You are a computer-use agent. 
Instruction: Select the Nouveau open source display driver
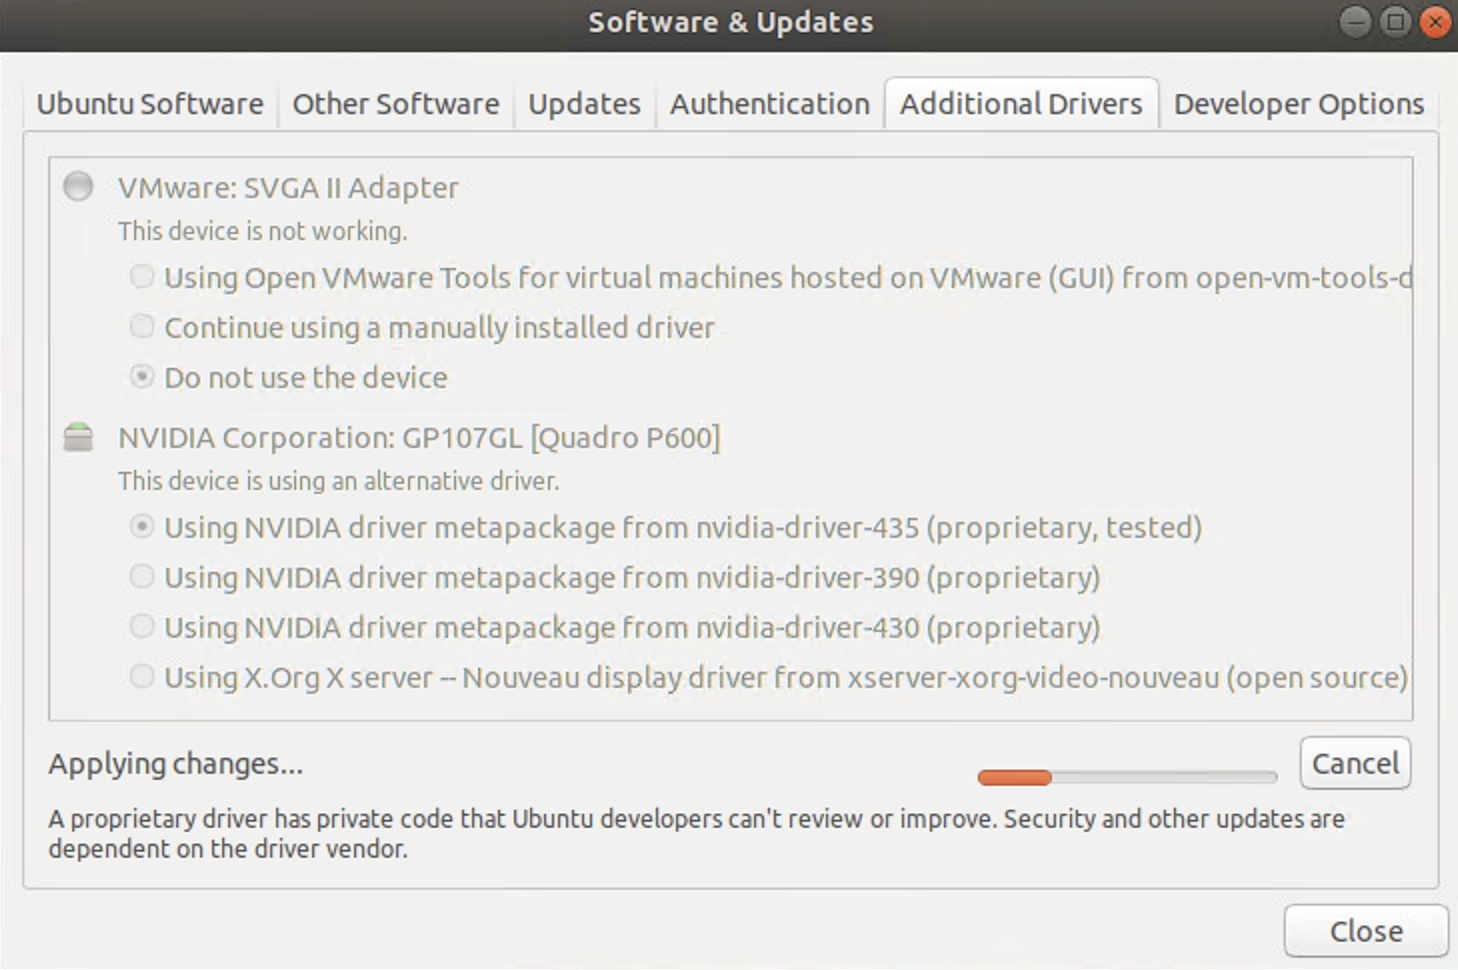(x=142, y=677)
